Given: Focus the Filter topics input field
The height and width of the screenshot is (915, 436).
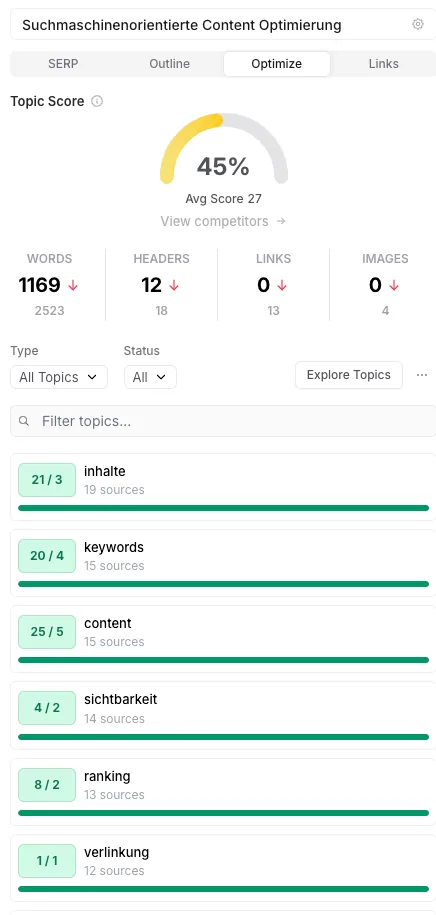Looking at the screenshot, I should [223, 421].
